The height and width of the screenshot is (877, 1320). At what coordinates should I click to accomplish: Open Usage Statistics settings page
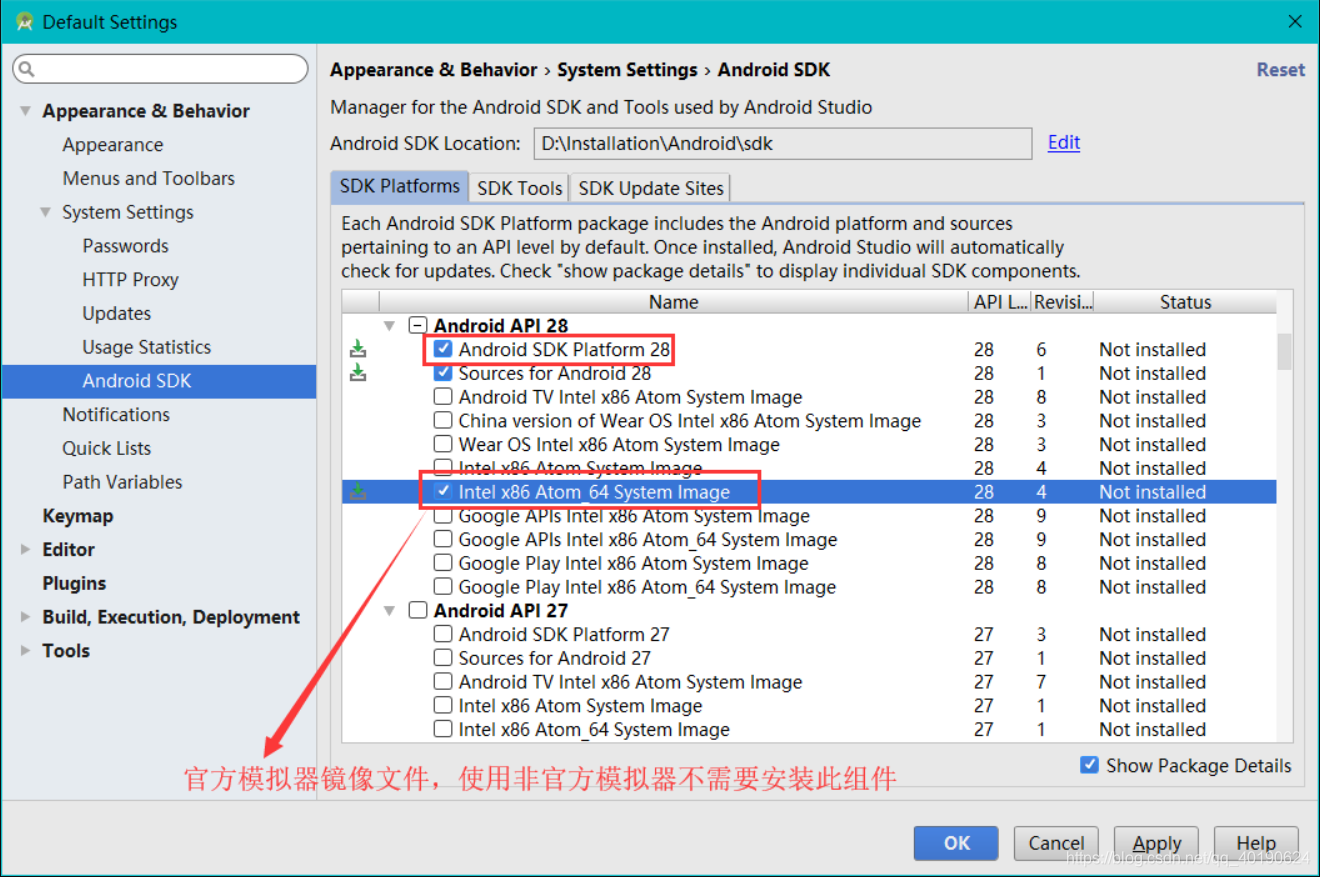[x=146, y=347]
